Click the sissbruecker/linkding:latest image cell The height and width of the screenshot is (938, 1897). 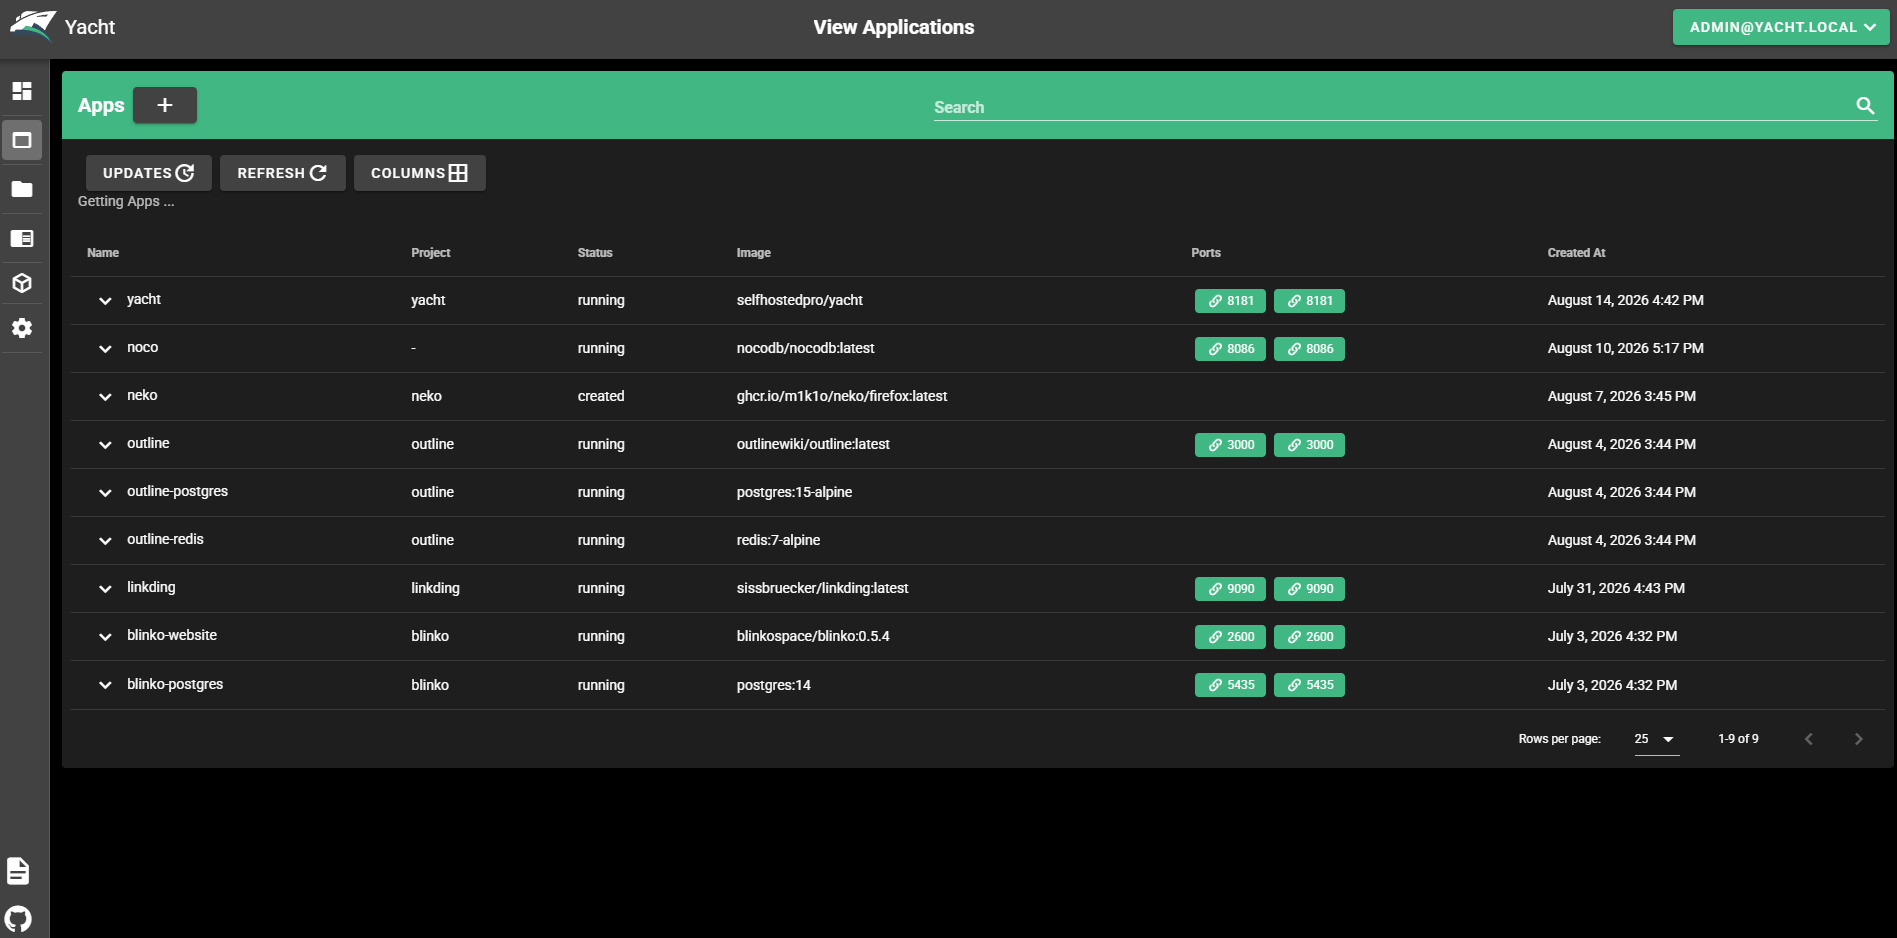point(822,588)
